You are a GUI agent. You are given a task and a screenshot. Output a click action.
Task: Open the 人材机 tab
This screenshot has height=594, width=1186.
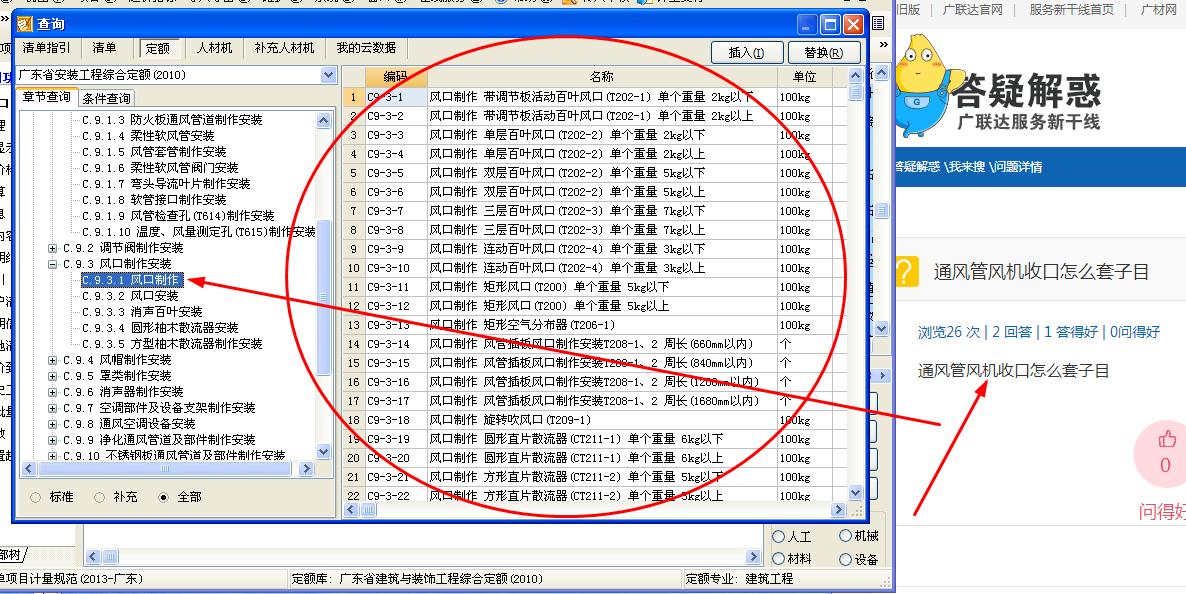(x=215, y=48)
